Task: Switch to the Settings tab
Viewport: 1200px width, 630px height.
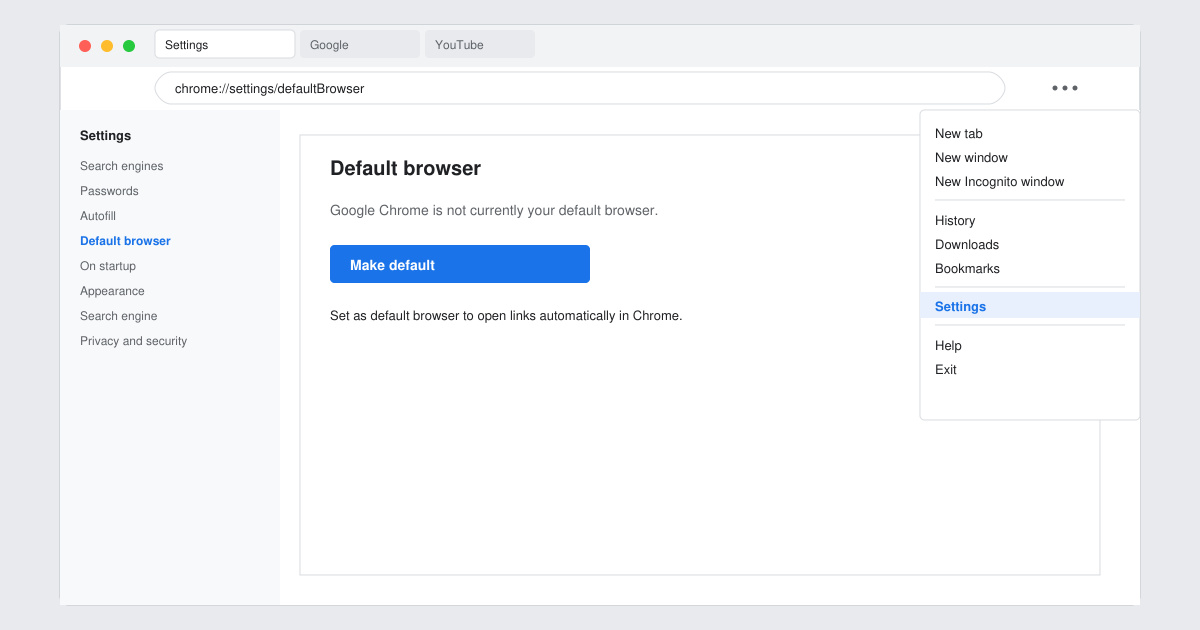Action: (225, 44)
